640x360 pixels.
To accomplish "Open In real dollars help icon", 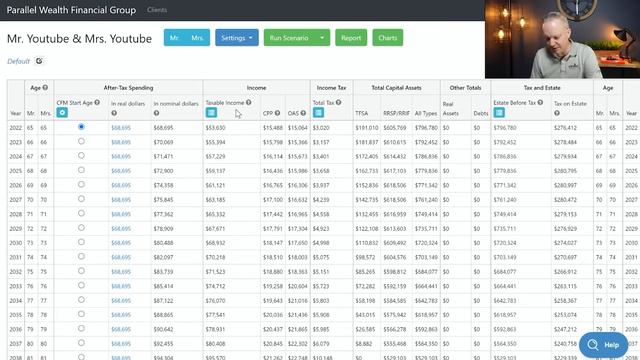I will click(x=114, y=113).
